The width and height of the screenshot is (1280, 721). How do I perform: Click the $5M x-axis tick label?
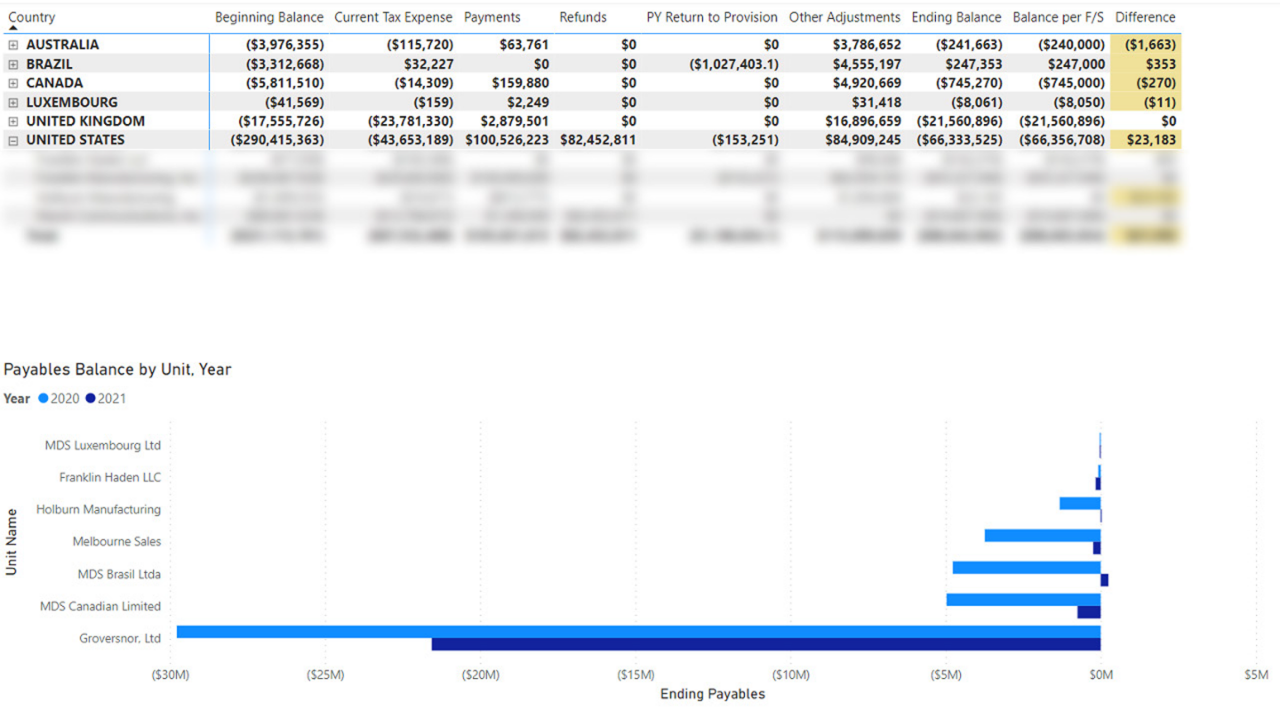1256,675
